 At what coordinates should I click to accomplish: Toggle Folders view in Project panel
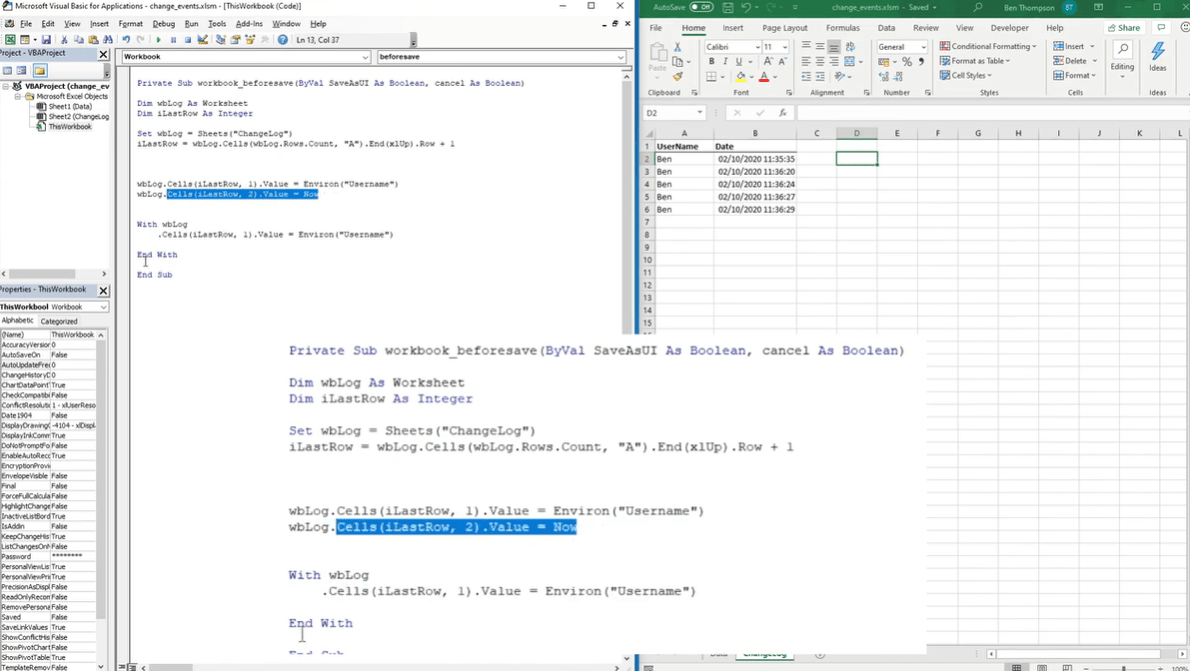tap(40, 71)
